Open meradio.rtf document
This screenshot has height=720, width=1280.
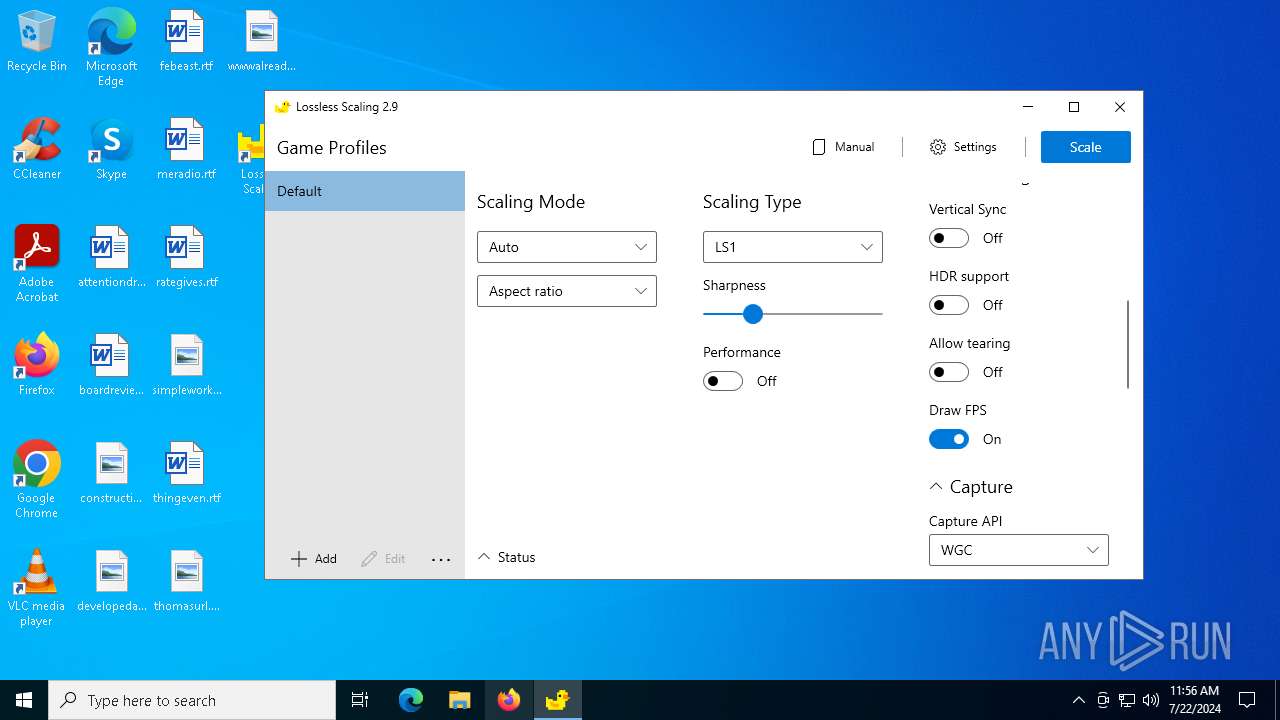pyautogui.click(x=186, y=150)
